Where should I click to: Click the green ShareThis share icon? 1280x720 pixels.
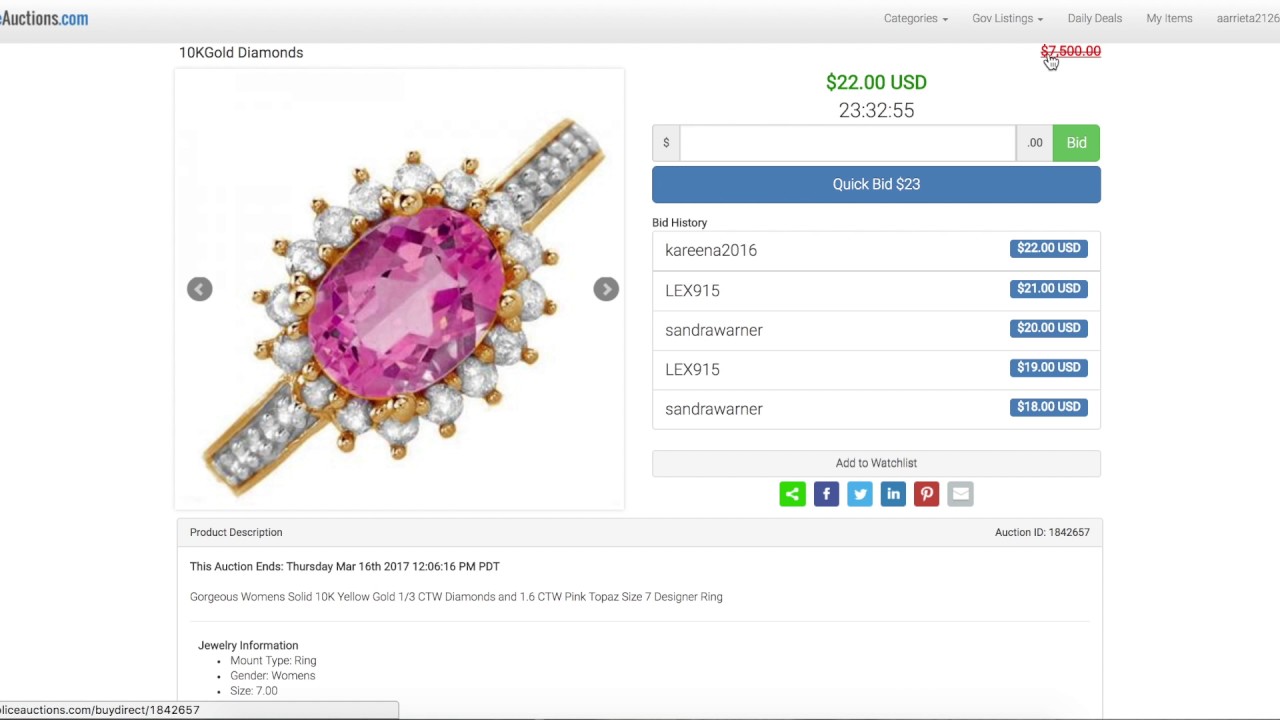pyautogui.click(x=792, y=494)
